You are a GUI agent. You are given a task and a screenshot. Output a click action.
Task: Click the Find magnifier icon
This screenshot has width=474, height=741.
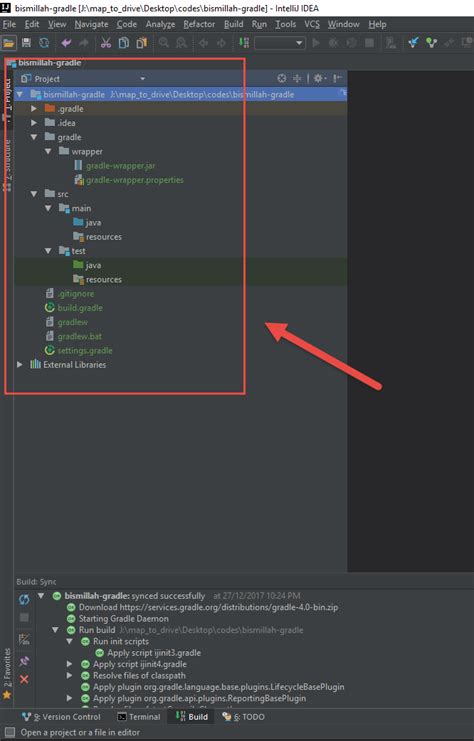[164, 43]
